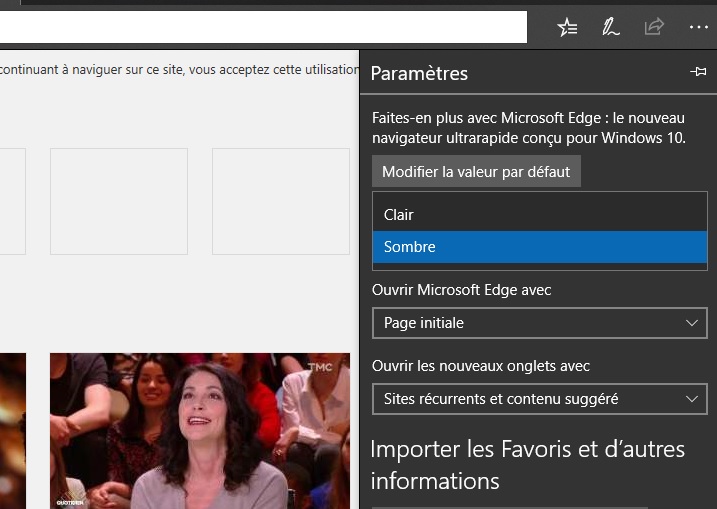
Task: Click the Ouvrir les nouveaux onglets avec label
Action: click(x=481, y=366)
